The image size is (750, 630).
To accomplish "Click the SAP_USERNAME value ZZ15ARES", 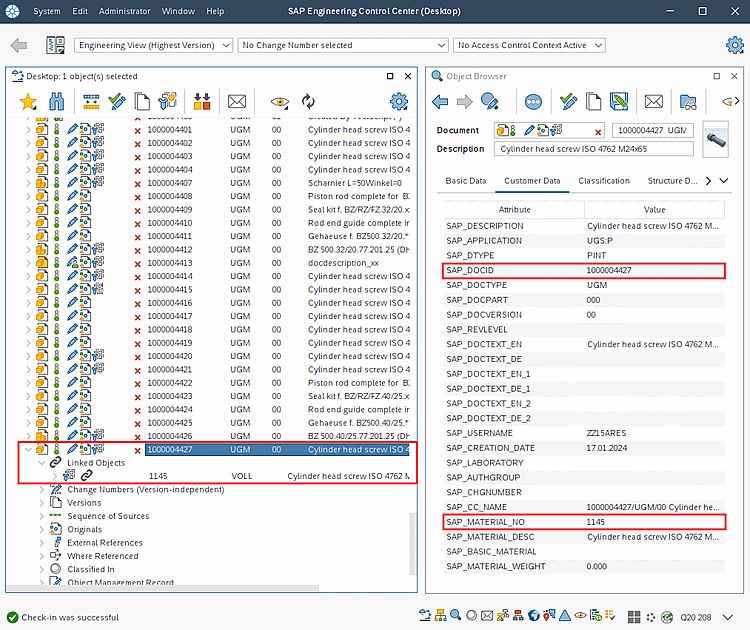I will click(606, 433).
